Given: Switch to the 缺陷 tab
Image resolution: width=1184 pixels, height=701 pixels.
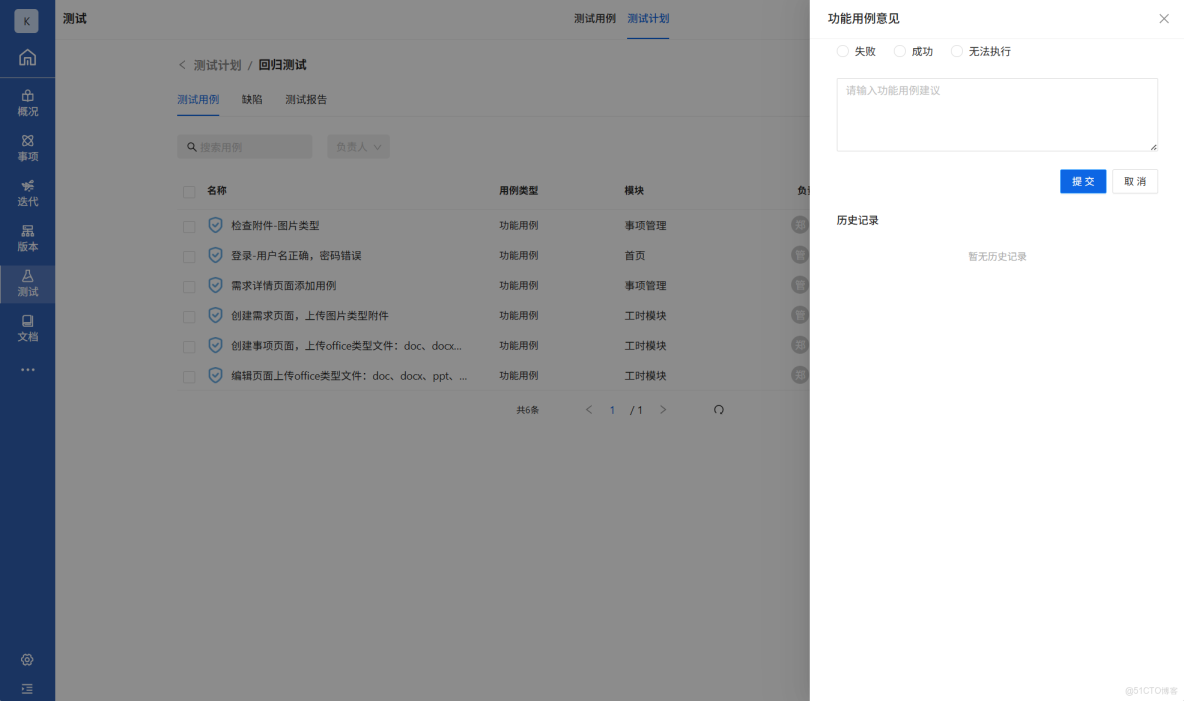Looking at the screenshot, I should pyautogui.click(x=251, y=99).
